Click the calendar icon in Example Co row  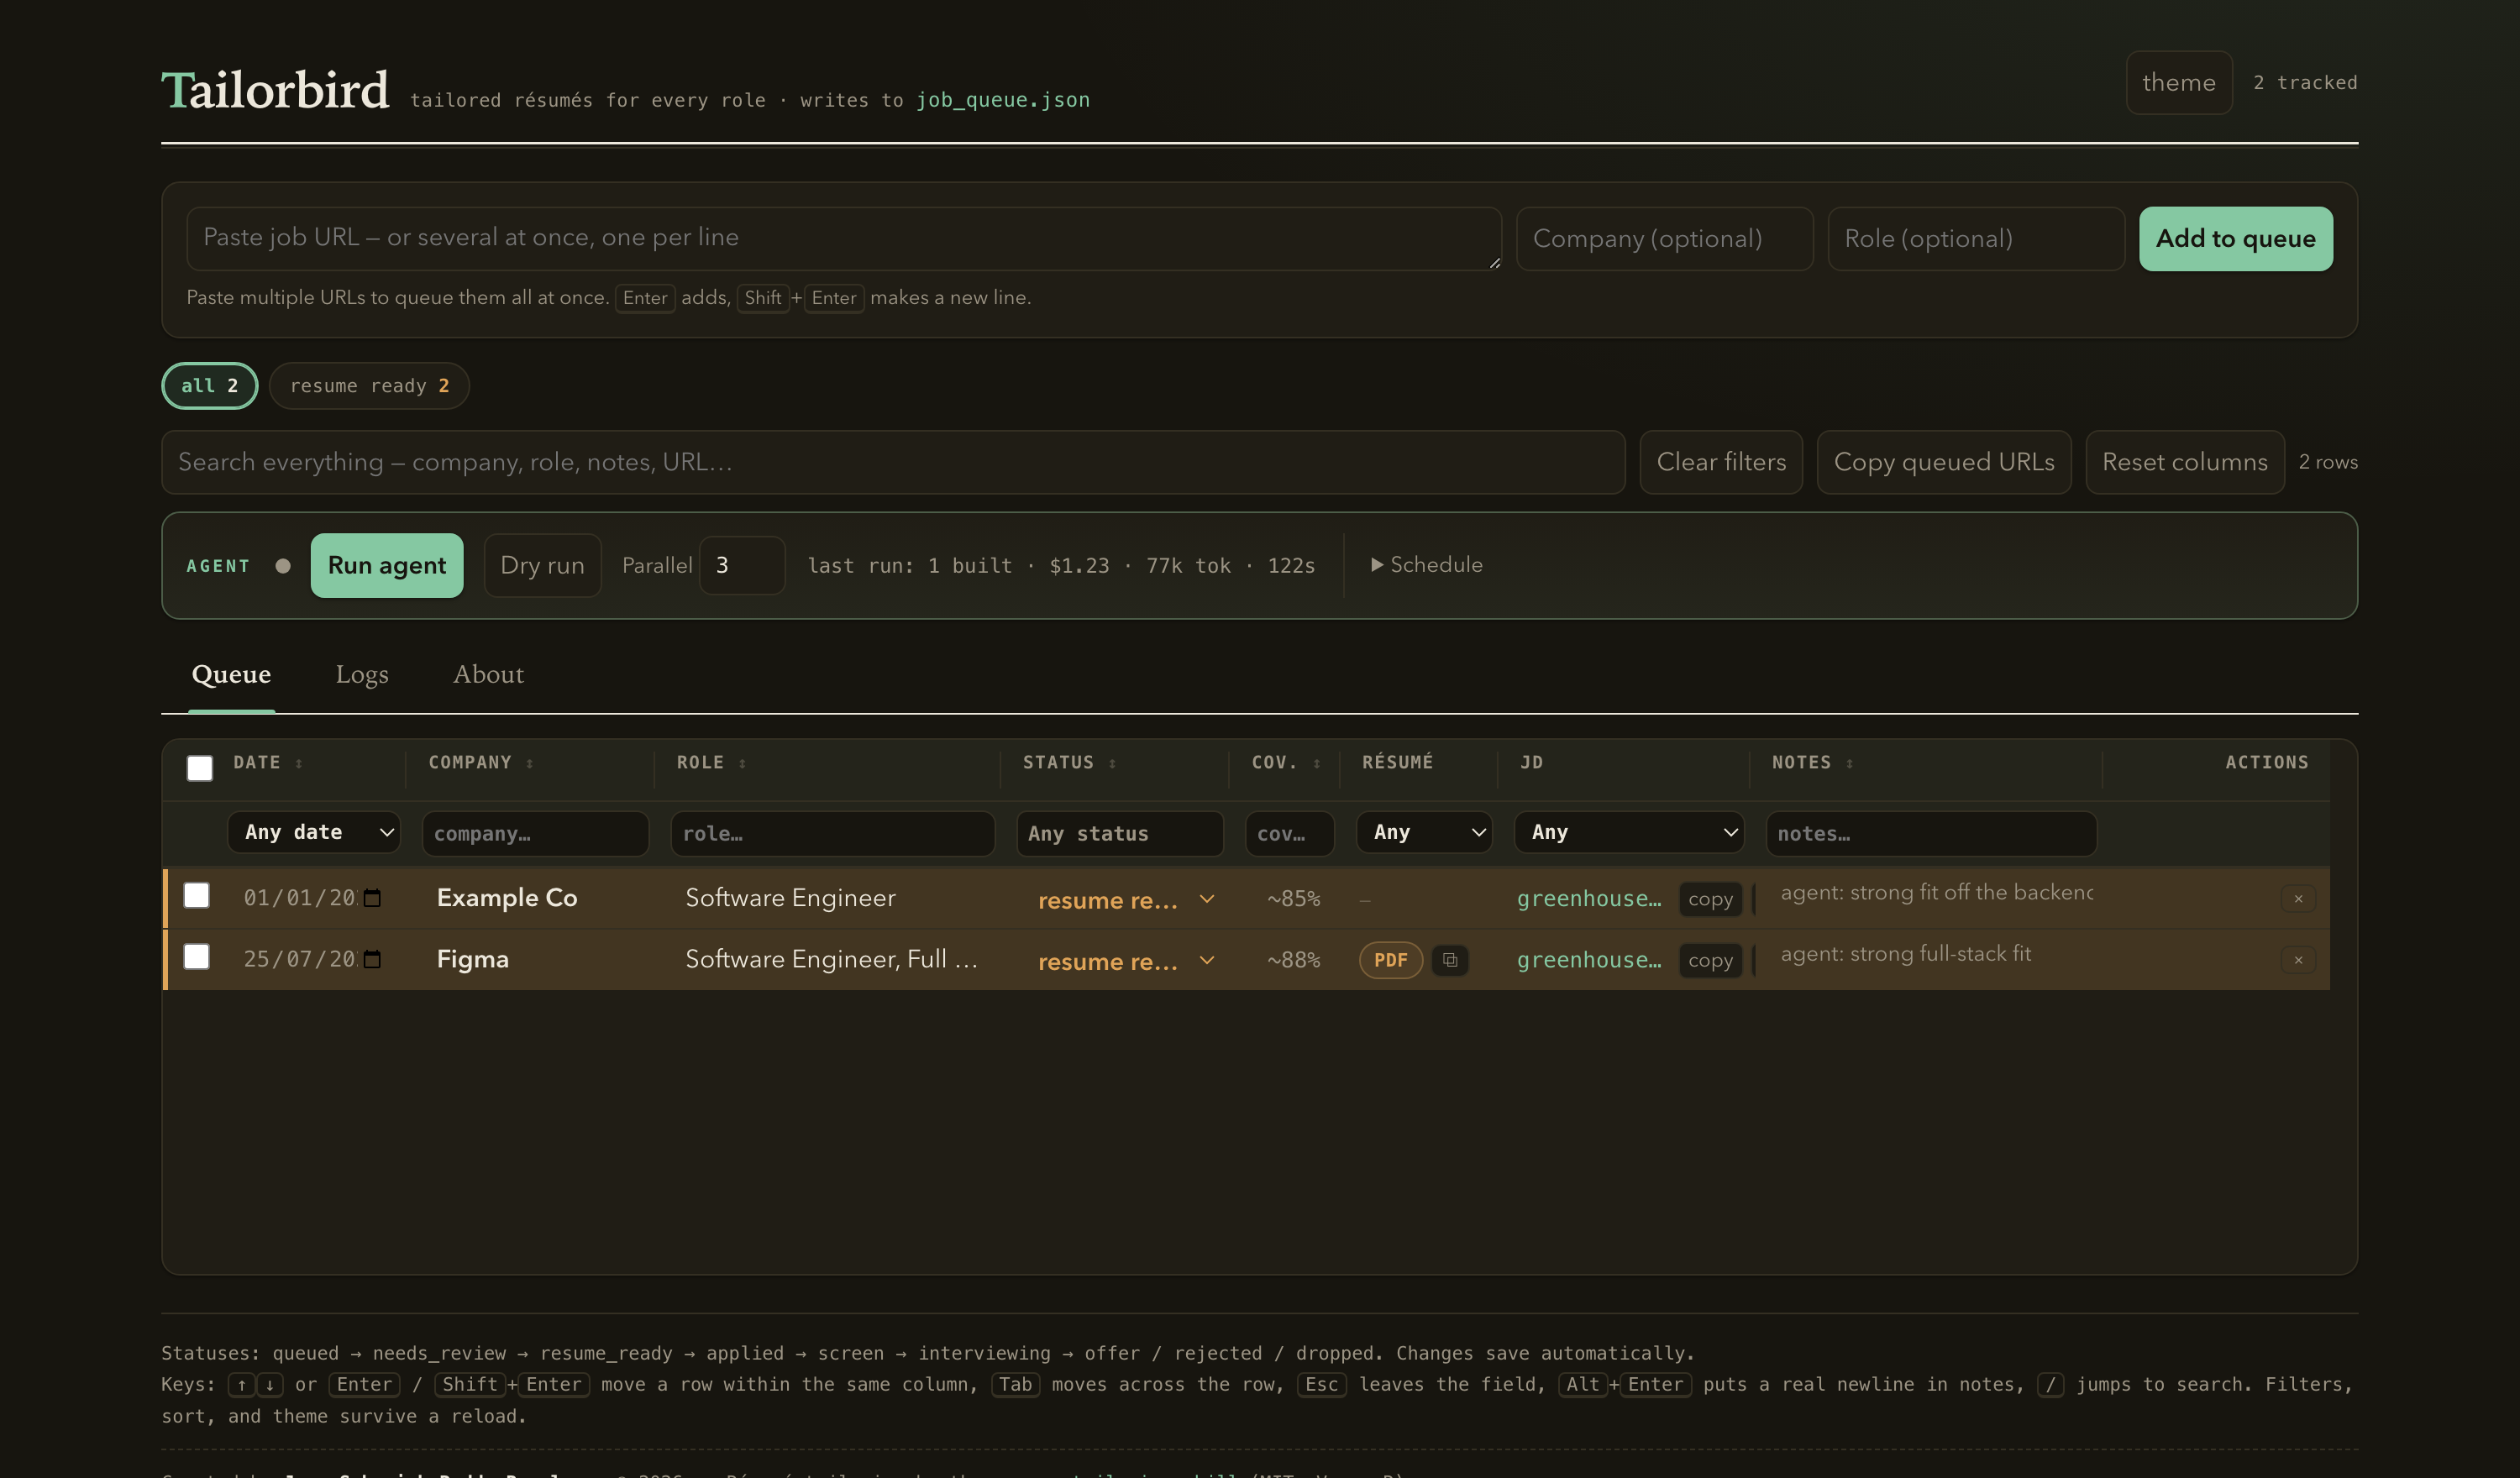tap(372, 897)
